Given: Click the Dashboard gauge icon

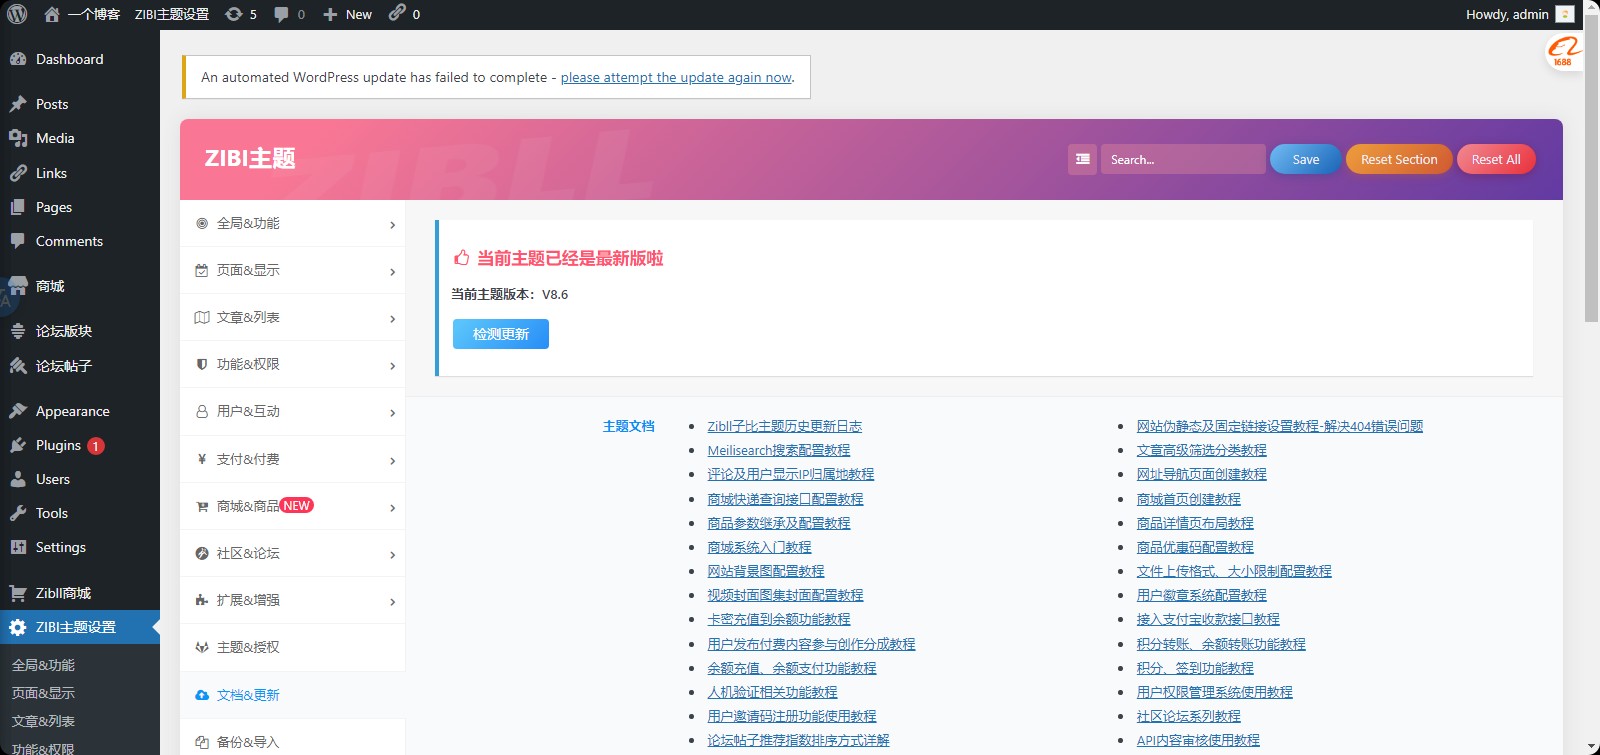Looking at the screenshot, I should click(x=18, y=59).
